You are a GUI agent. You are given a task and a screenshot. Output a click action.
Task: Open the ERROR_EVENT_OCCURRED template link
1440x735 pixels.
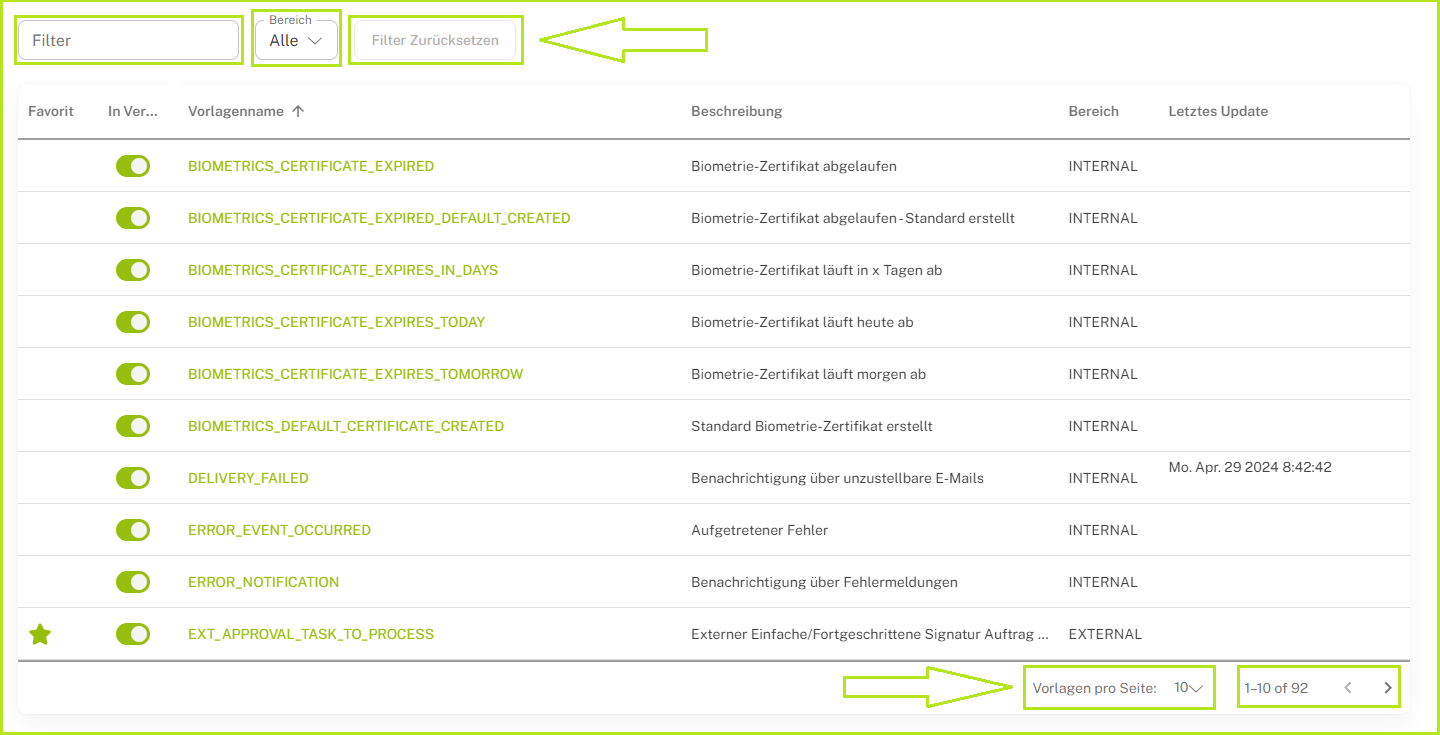click(x=279, y=530)
